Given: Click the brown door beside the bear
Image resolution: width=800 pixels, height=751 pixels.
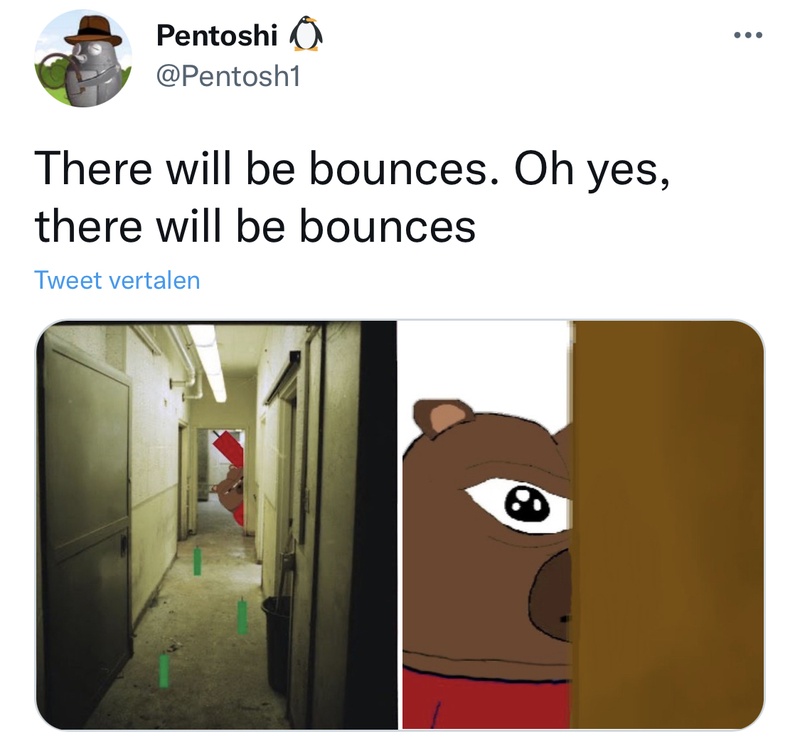Looking at the screenshot, I should 667,525.
